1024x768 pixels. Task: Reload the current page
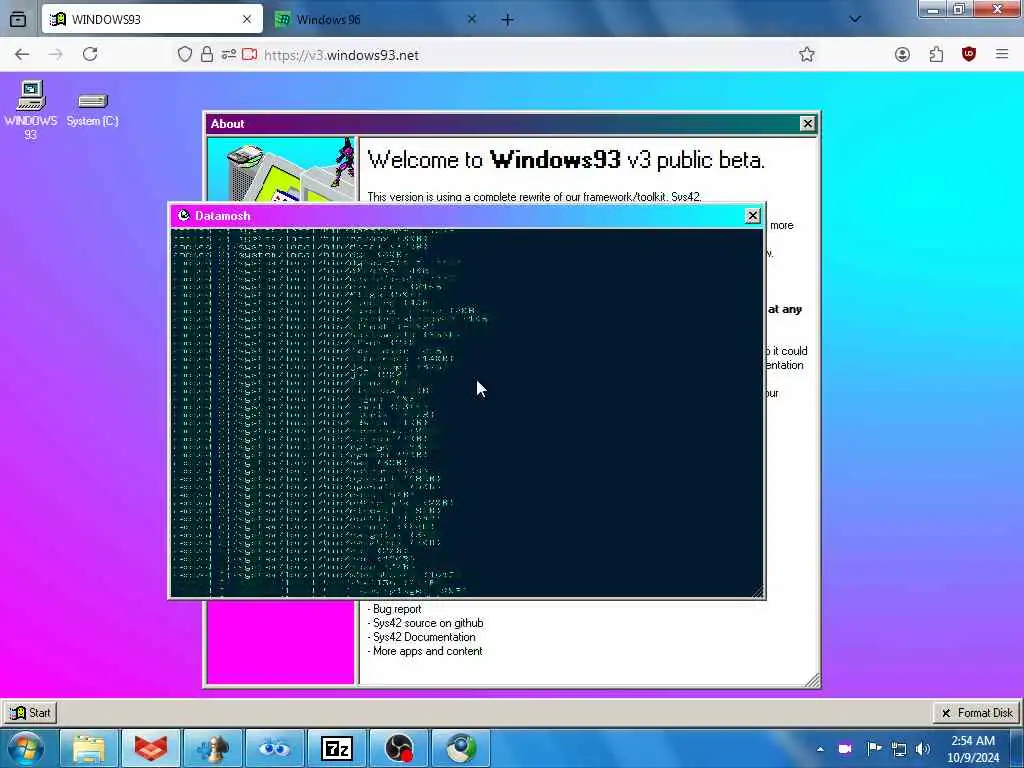coord(90,54)
